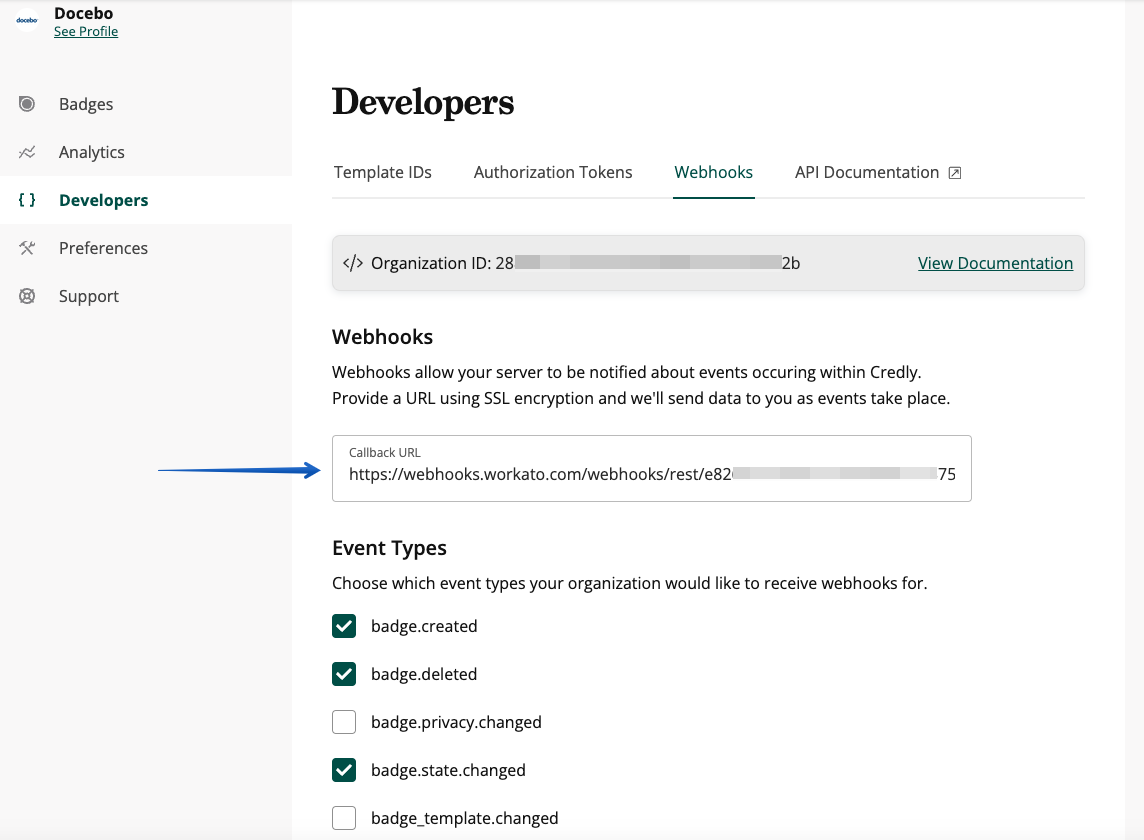Uncheck the badge.created checkbox

coord(344,626)
